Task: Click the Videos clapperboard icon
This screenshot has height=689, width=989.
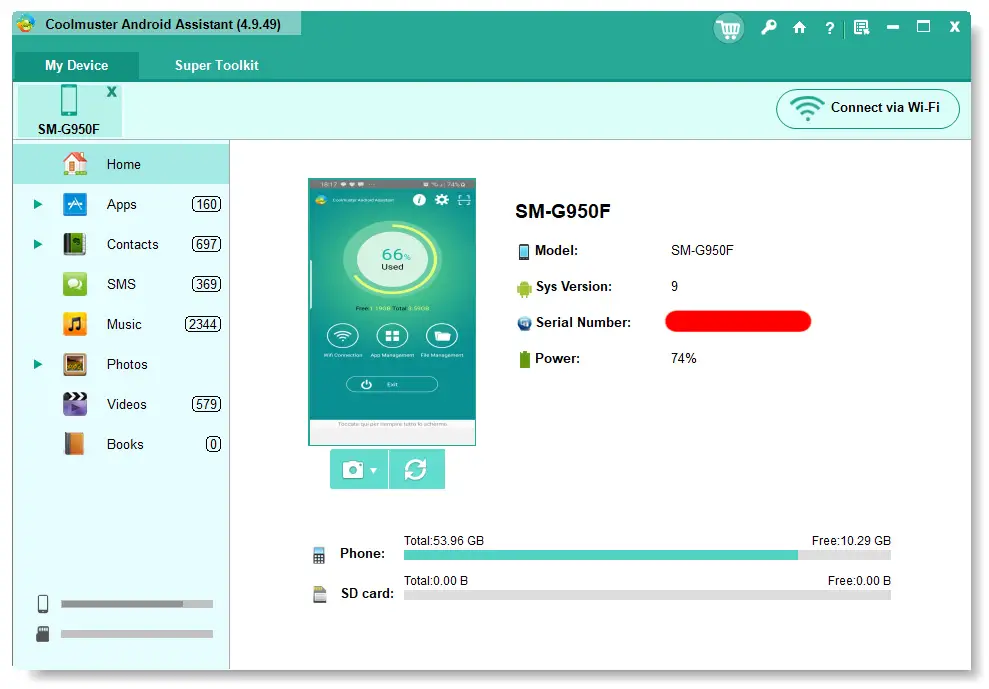Action: click(75, 404)
